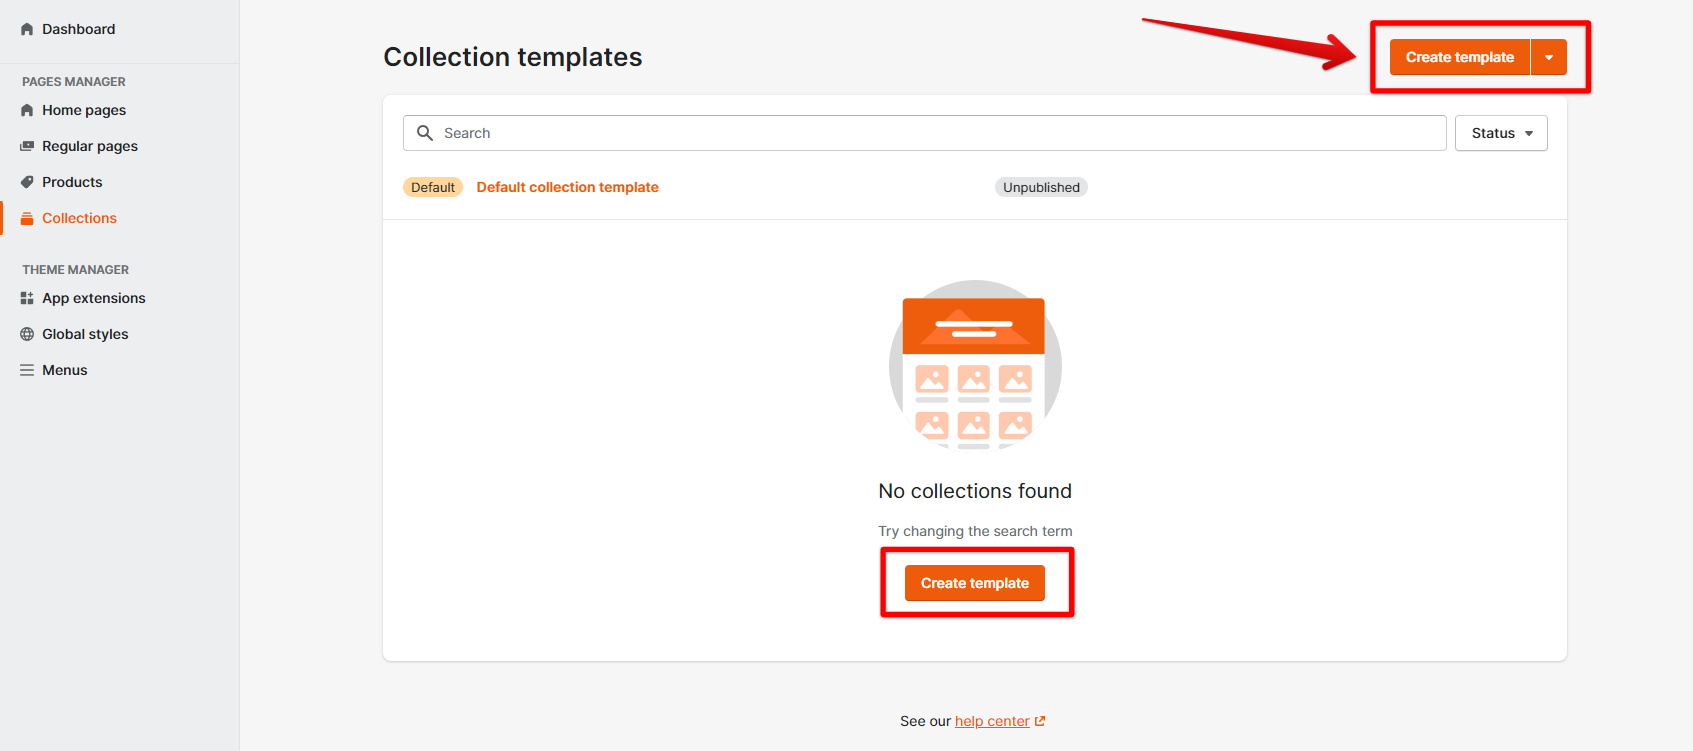The image size is (1693, 751).
Task: Follow the help center link
Action: 991,721
